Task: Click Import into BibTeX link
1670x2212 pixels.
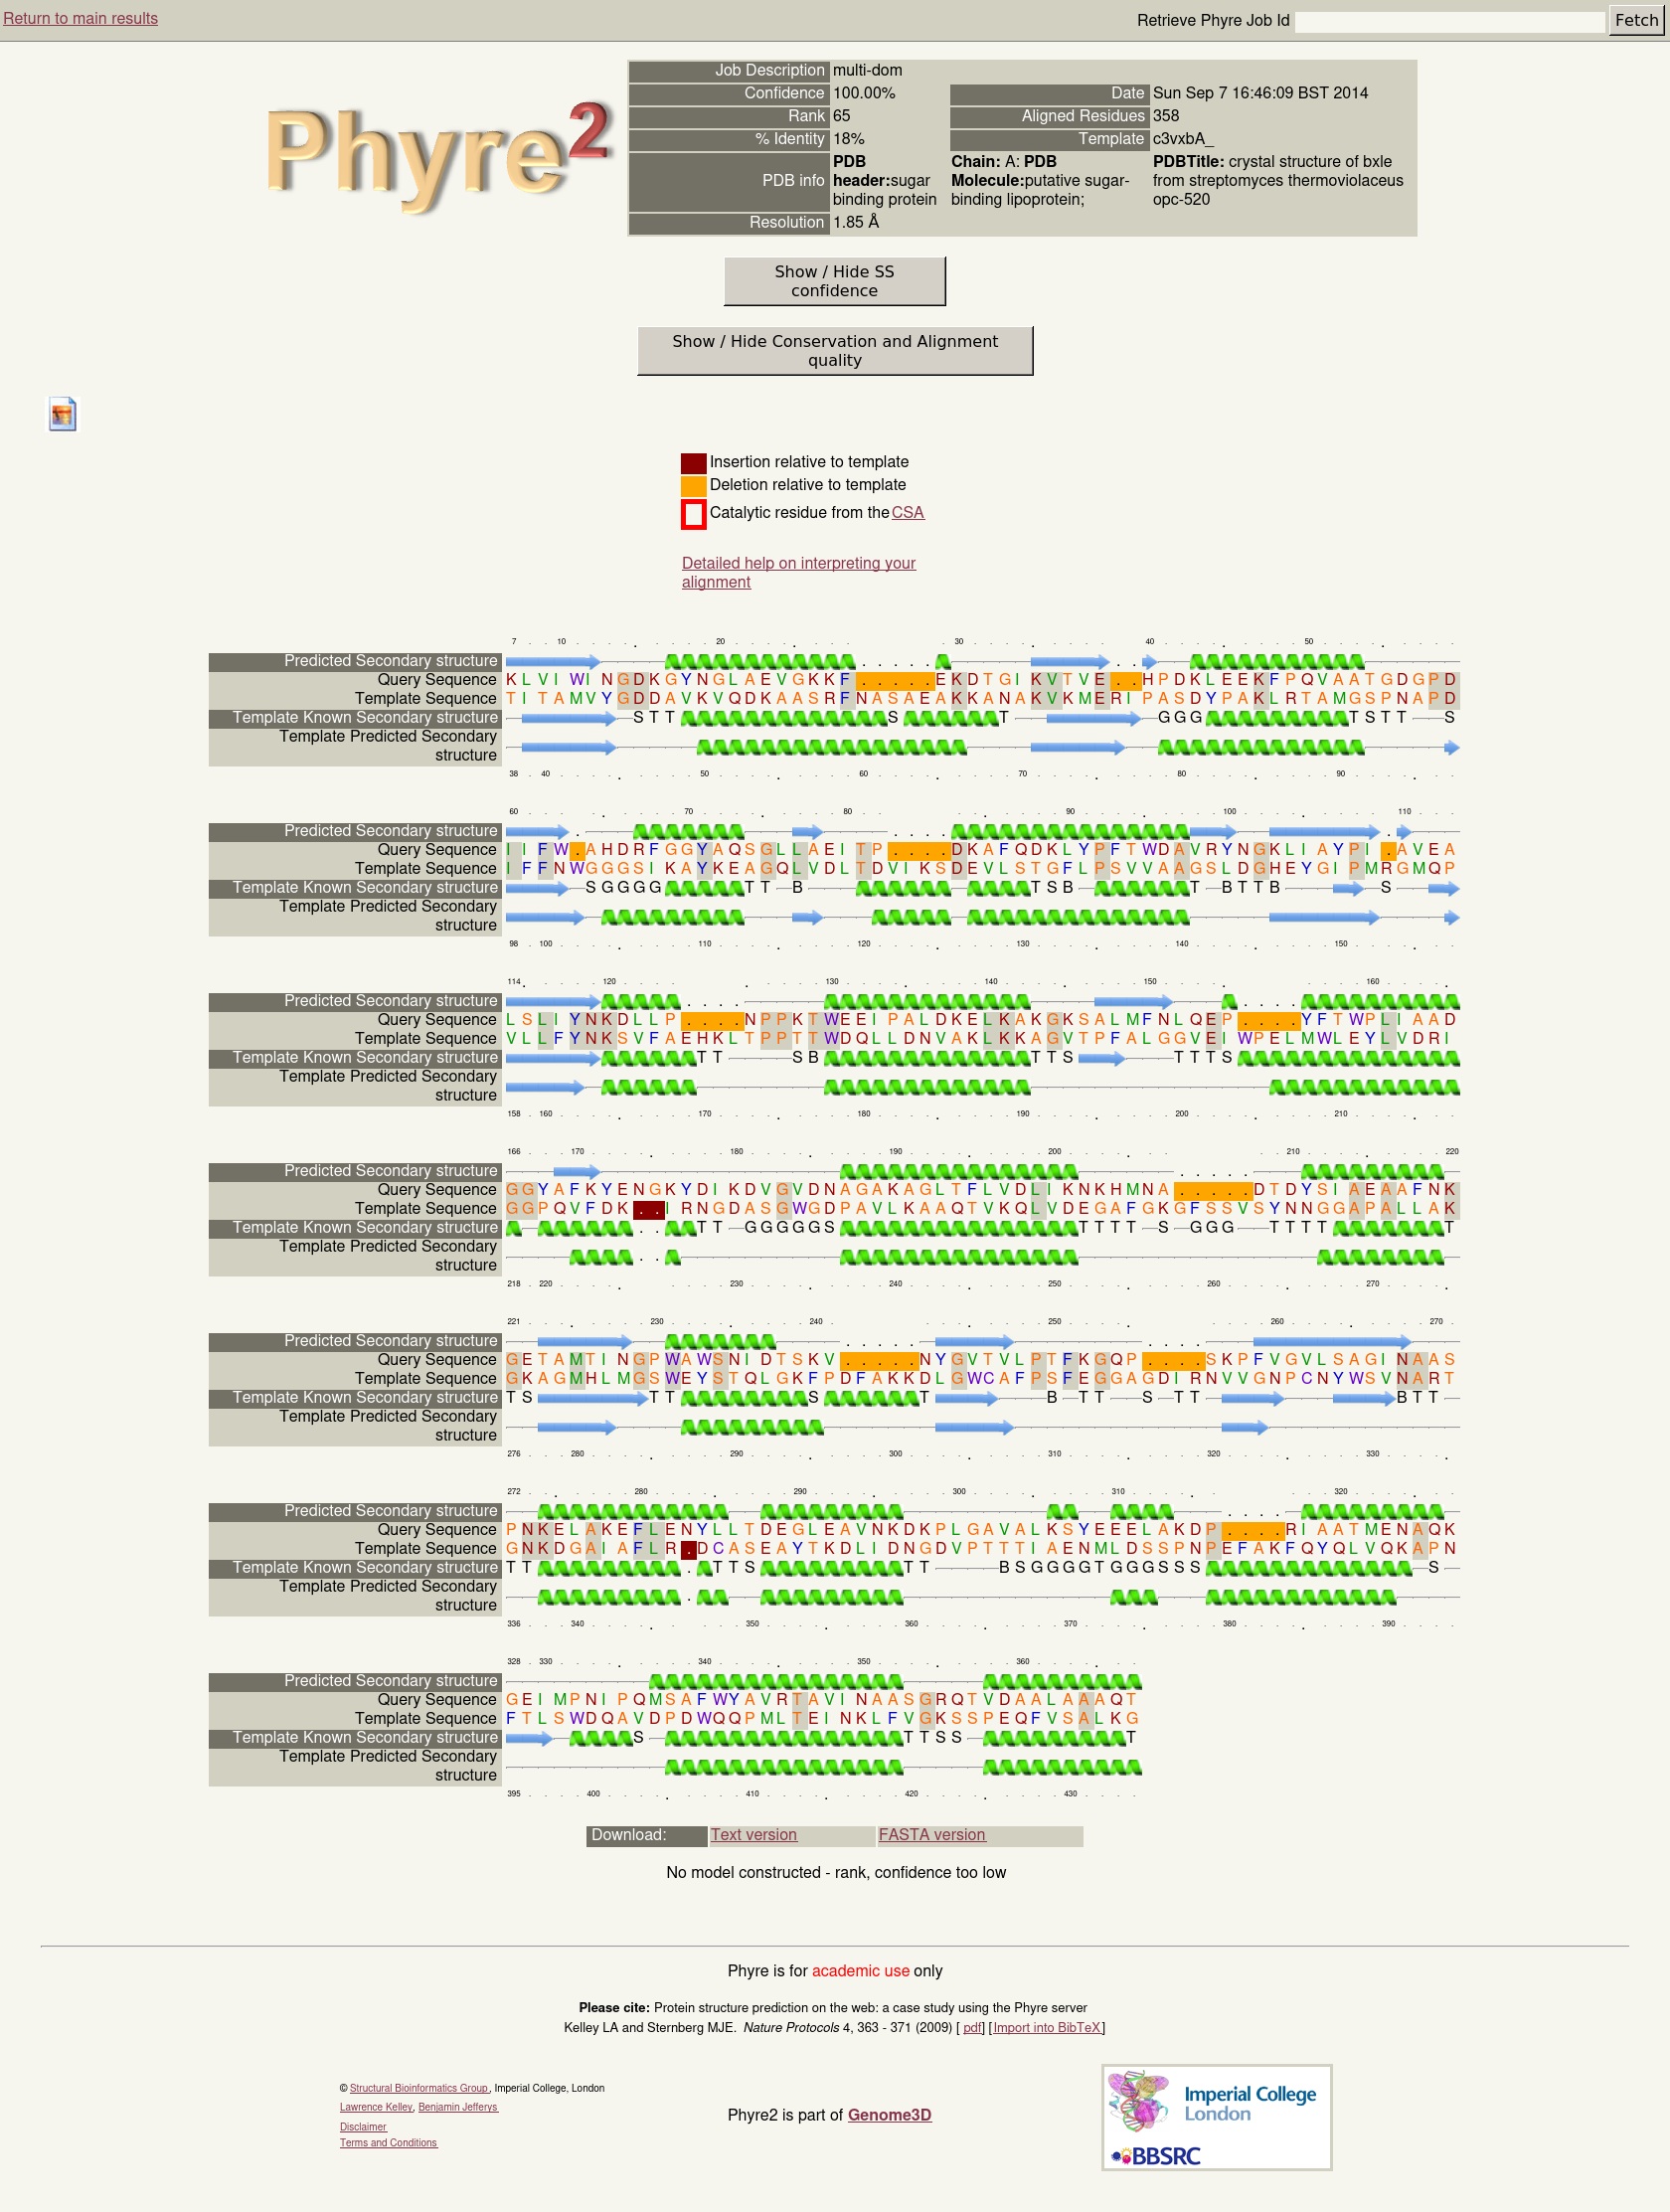Action: pos(1046,2028)
